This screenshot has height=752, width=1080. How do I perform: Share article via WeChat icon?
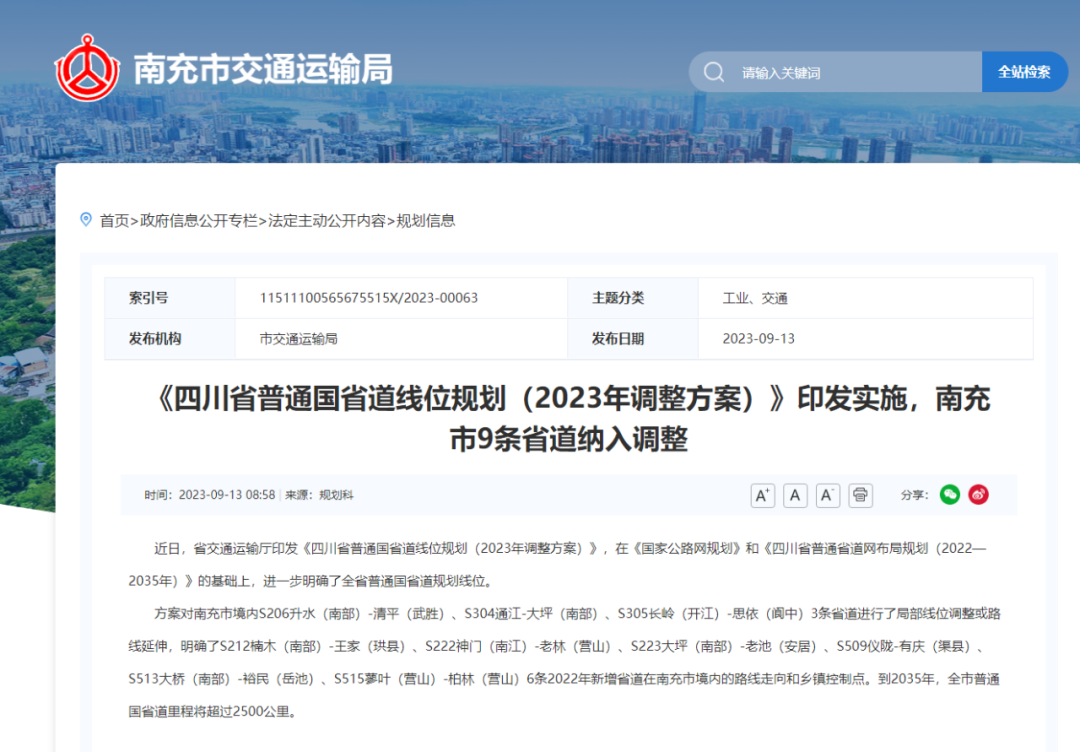click(x=950, y=494)
